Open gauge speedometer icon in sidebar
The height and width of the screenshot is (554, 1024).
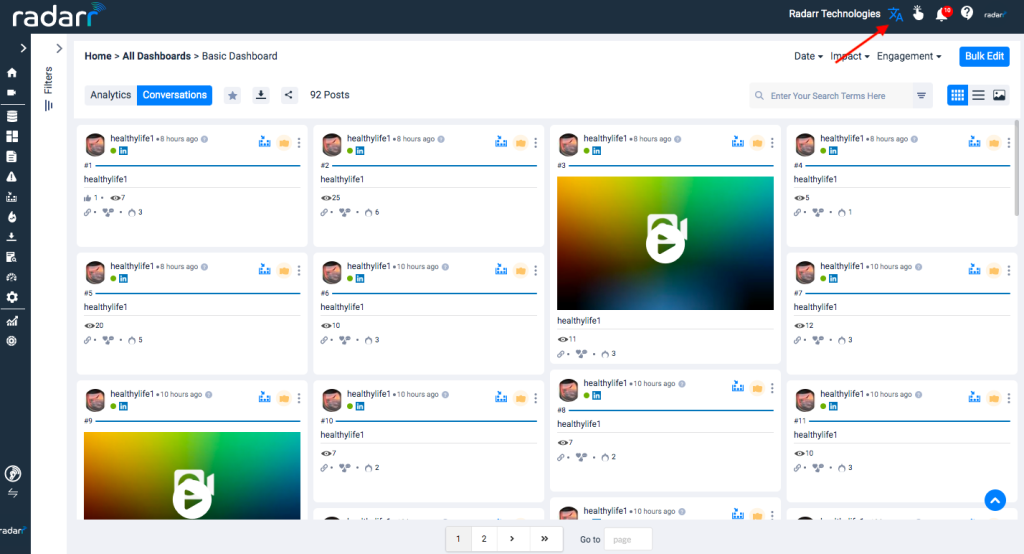click(12, 277)
